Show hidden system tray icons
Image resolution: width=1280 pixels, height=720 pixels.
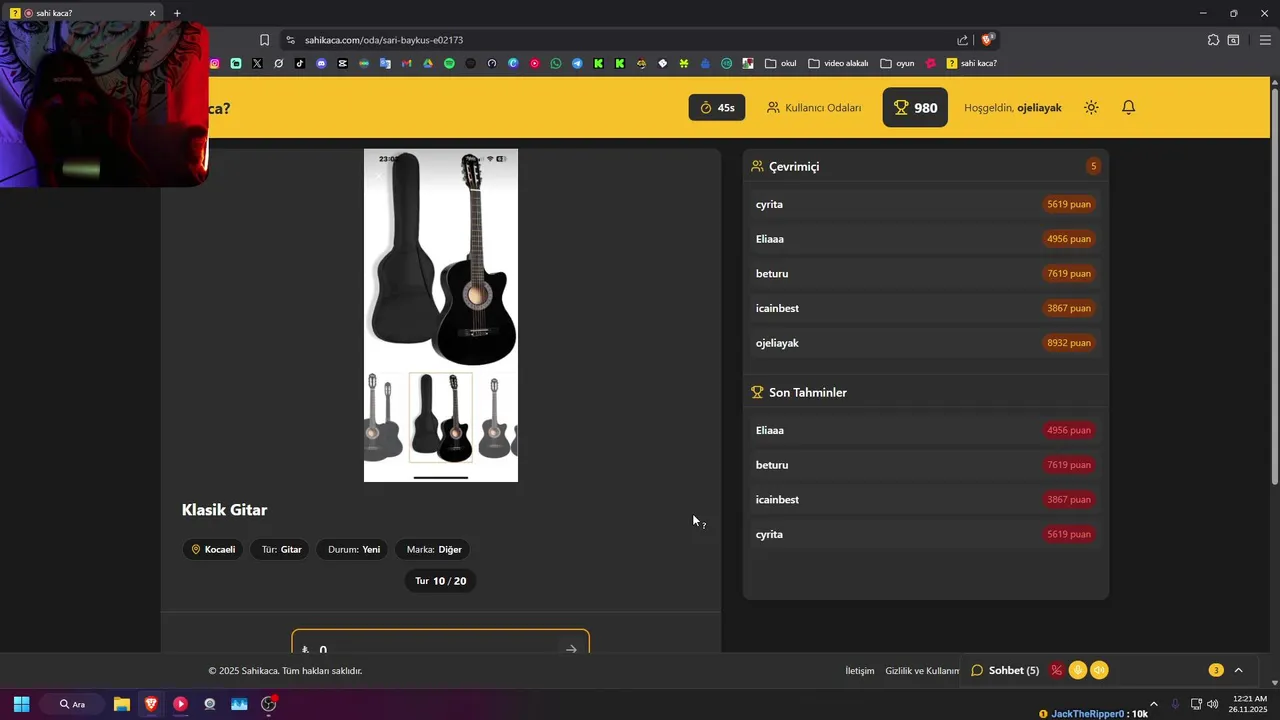click(1153, 704)
